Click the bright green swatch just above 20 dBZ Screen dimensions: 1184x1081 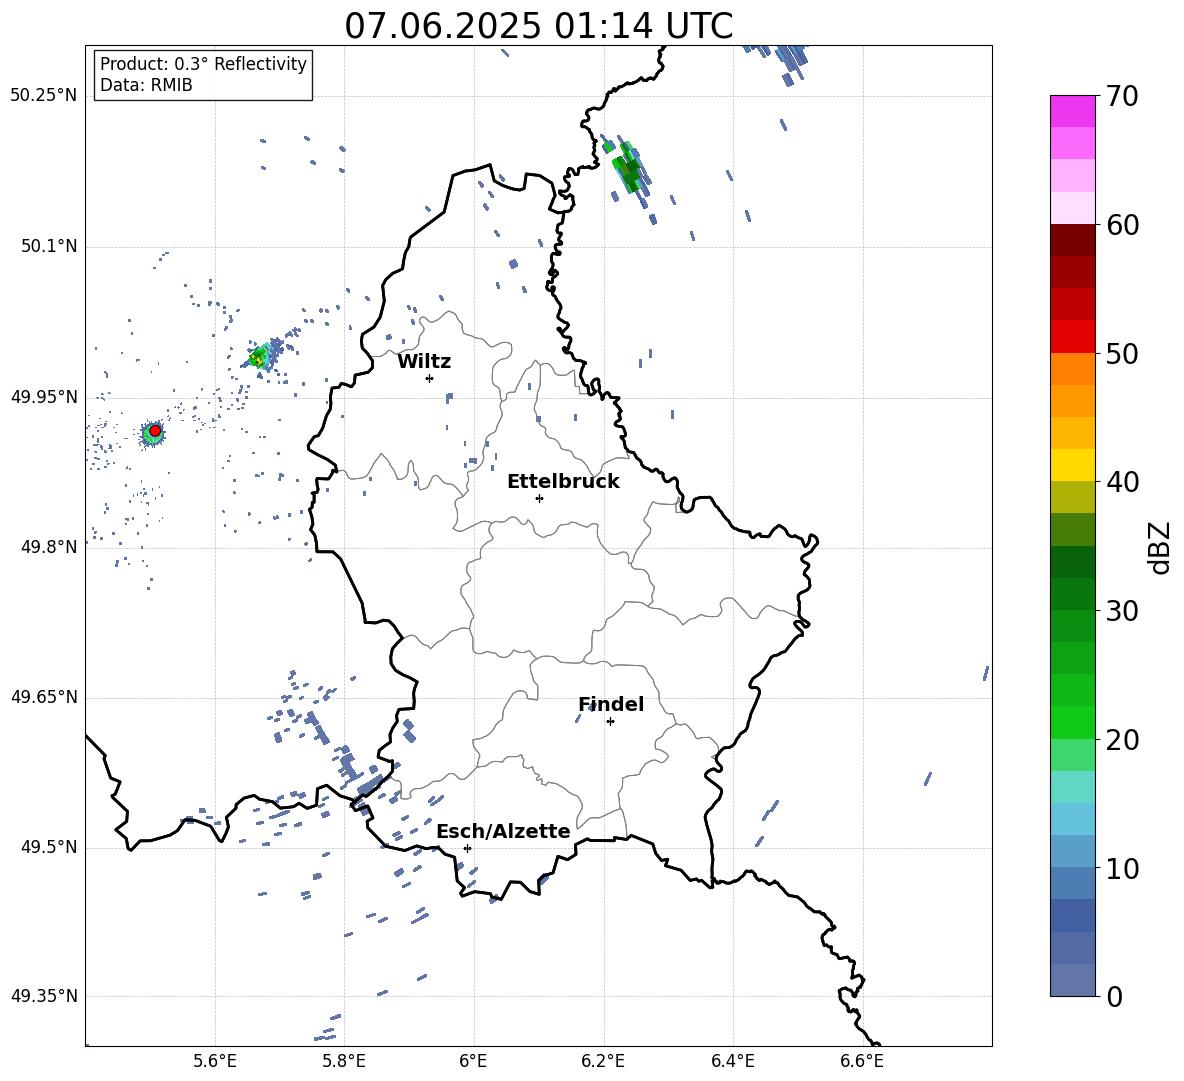(x=1073, y=722)
